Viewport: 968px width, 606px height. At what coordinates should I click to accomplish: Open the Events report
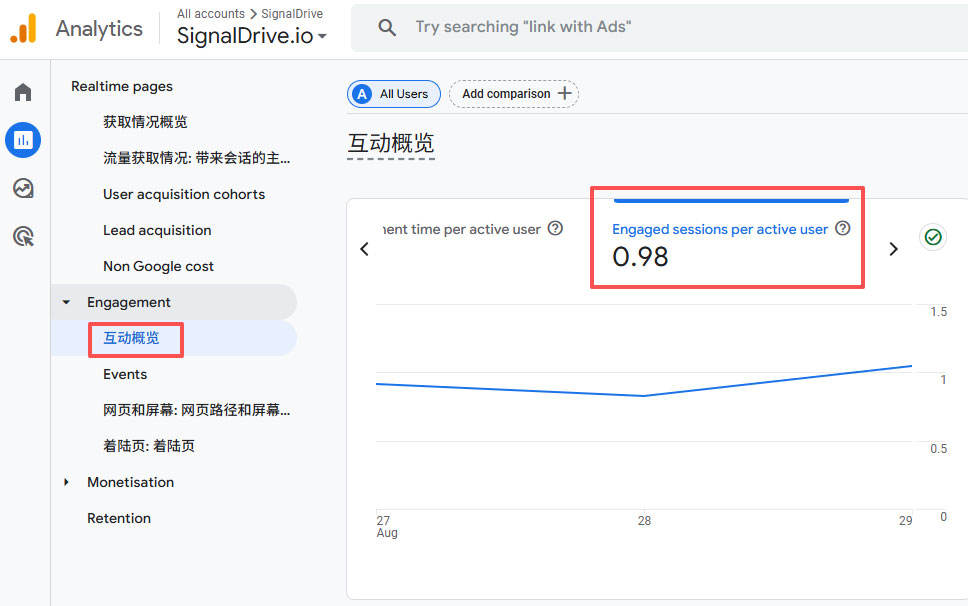click(125, 374)
